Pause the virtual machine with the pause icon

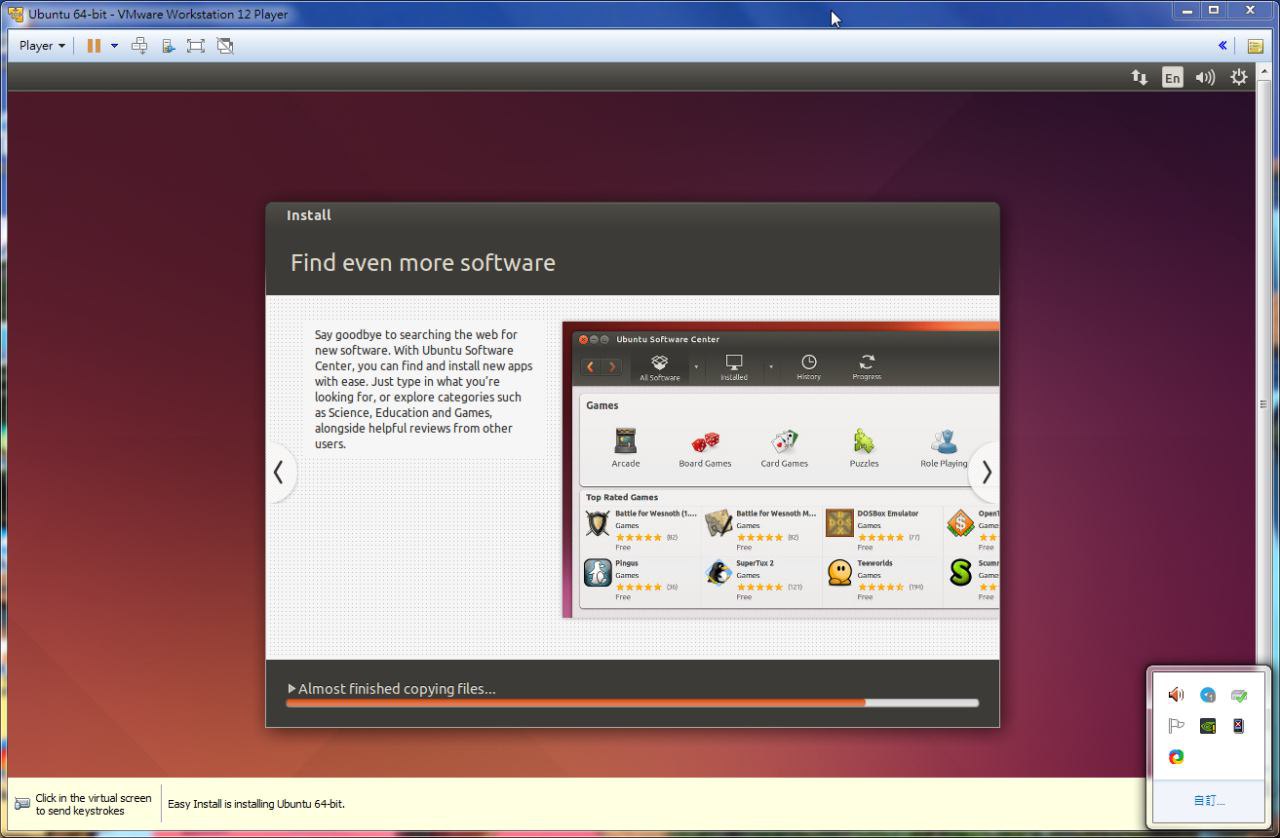pos(94,46)
